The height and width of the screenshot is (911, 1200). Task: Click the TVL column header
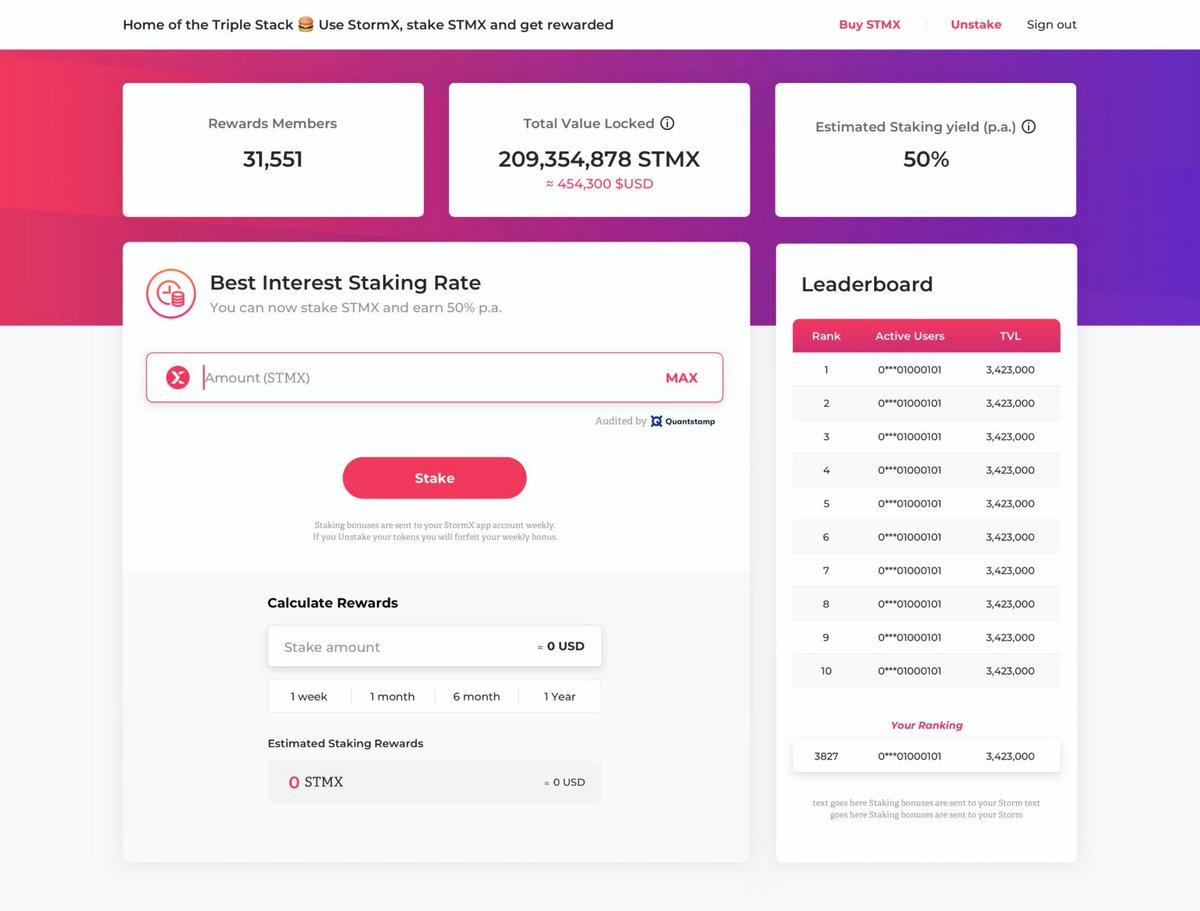point(1010,336)
